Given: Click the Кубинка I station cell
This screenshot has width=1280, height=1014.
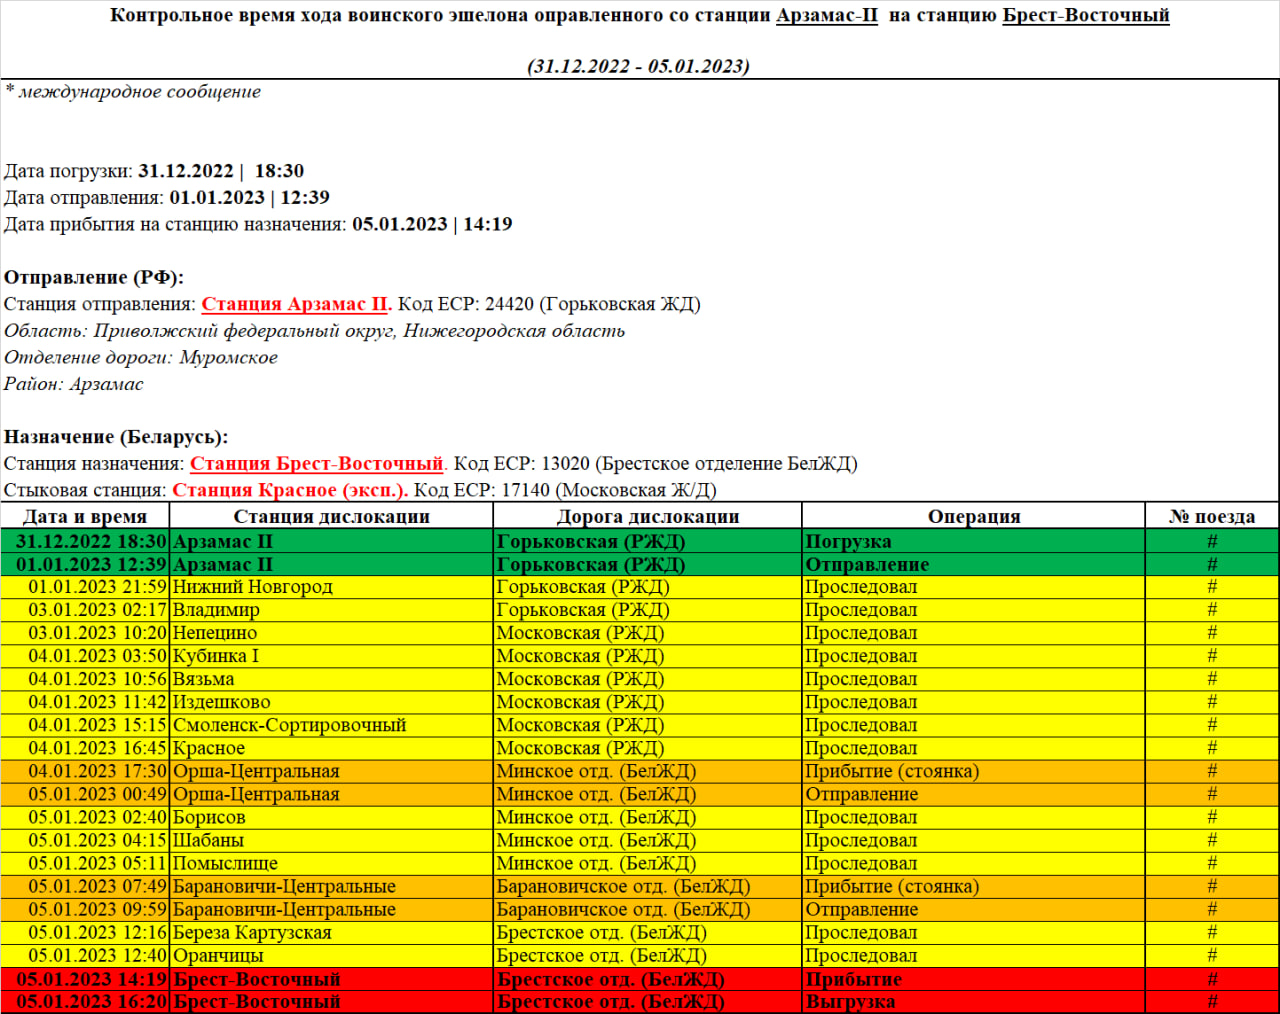Looking at the screenshot, I should click(x=216, y=656).
